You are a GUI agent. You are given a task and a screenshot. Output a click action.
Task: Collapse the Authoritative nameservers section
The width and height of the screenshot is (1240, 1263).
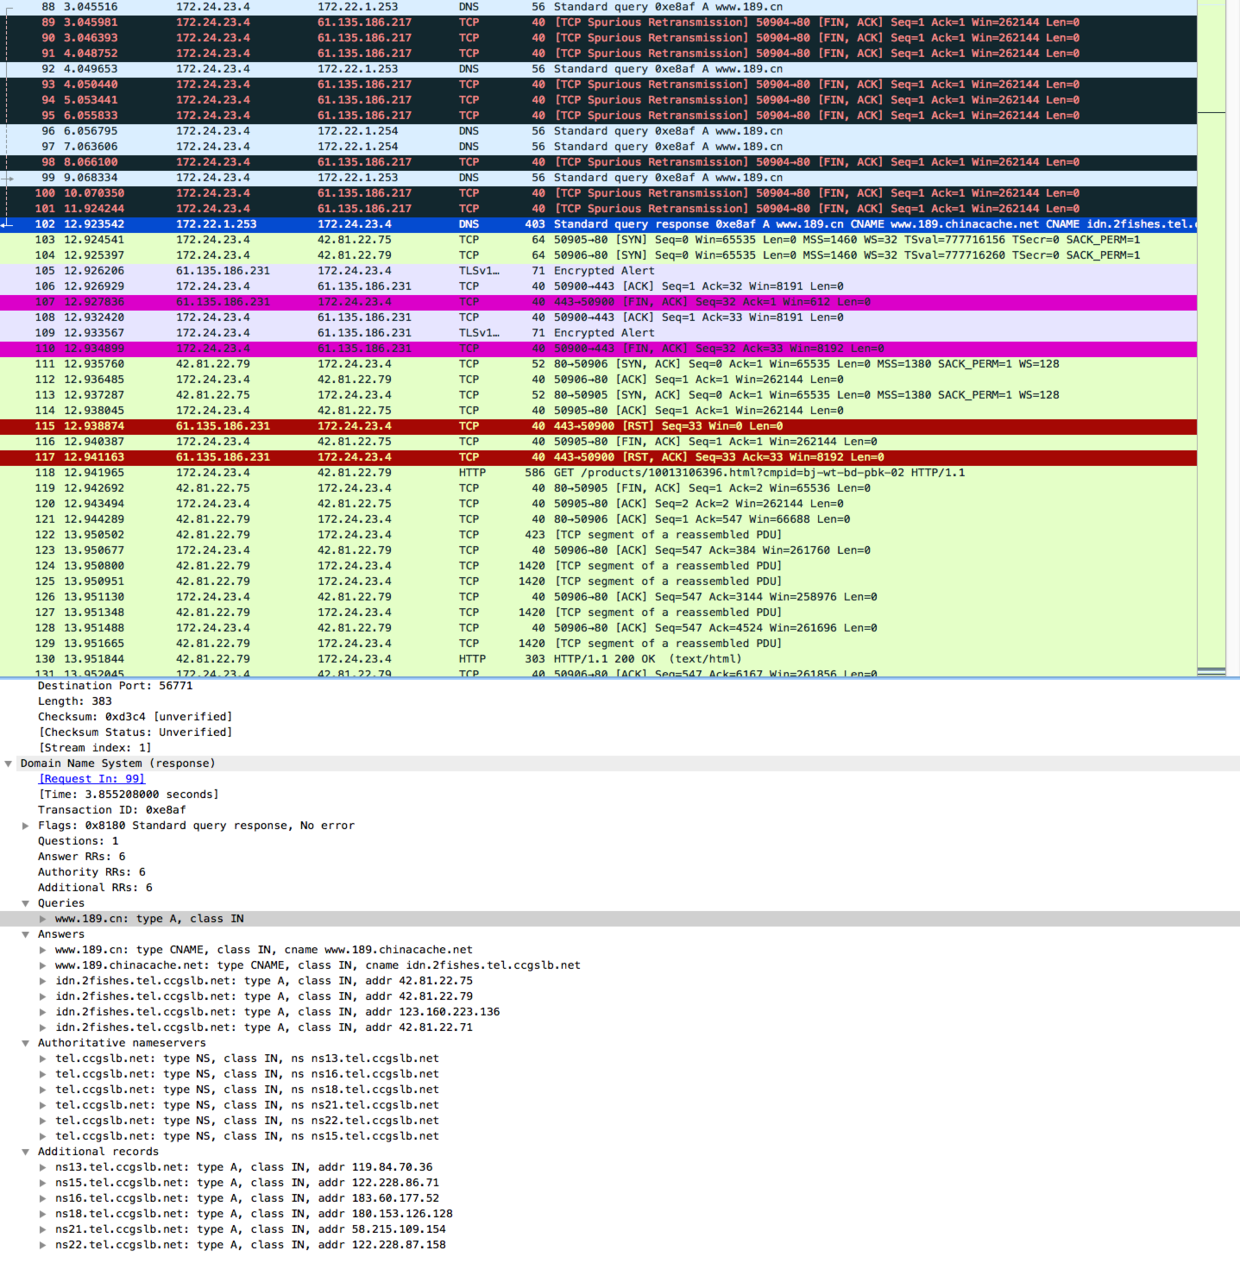(x=26, y=1042)
